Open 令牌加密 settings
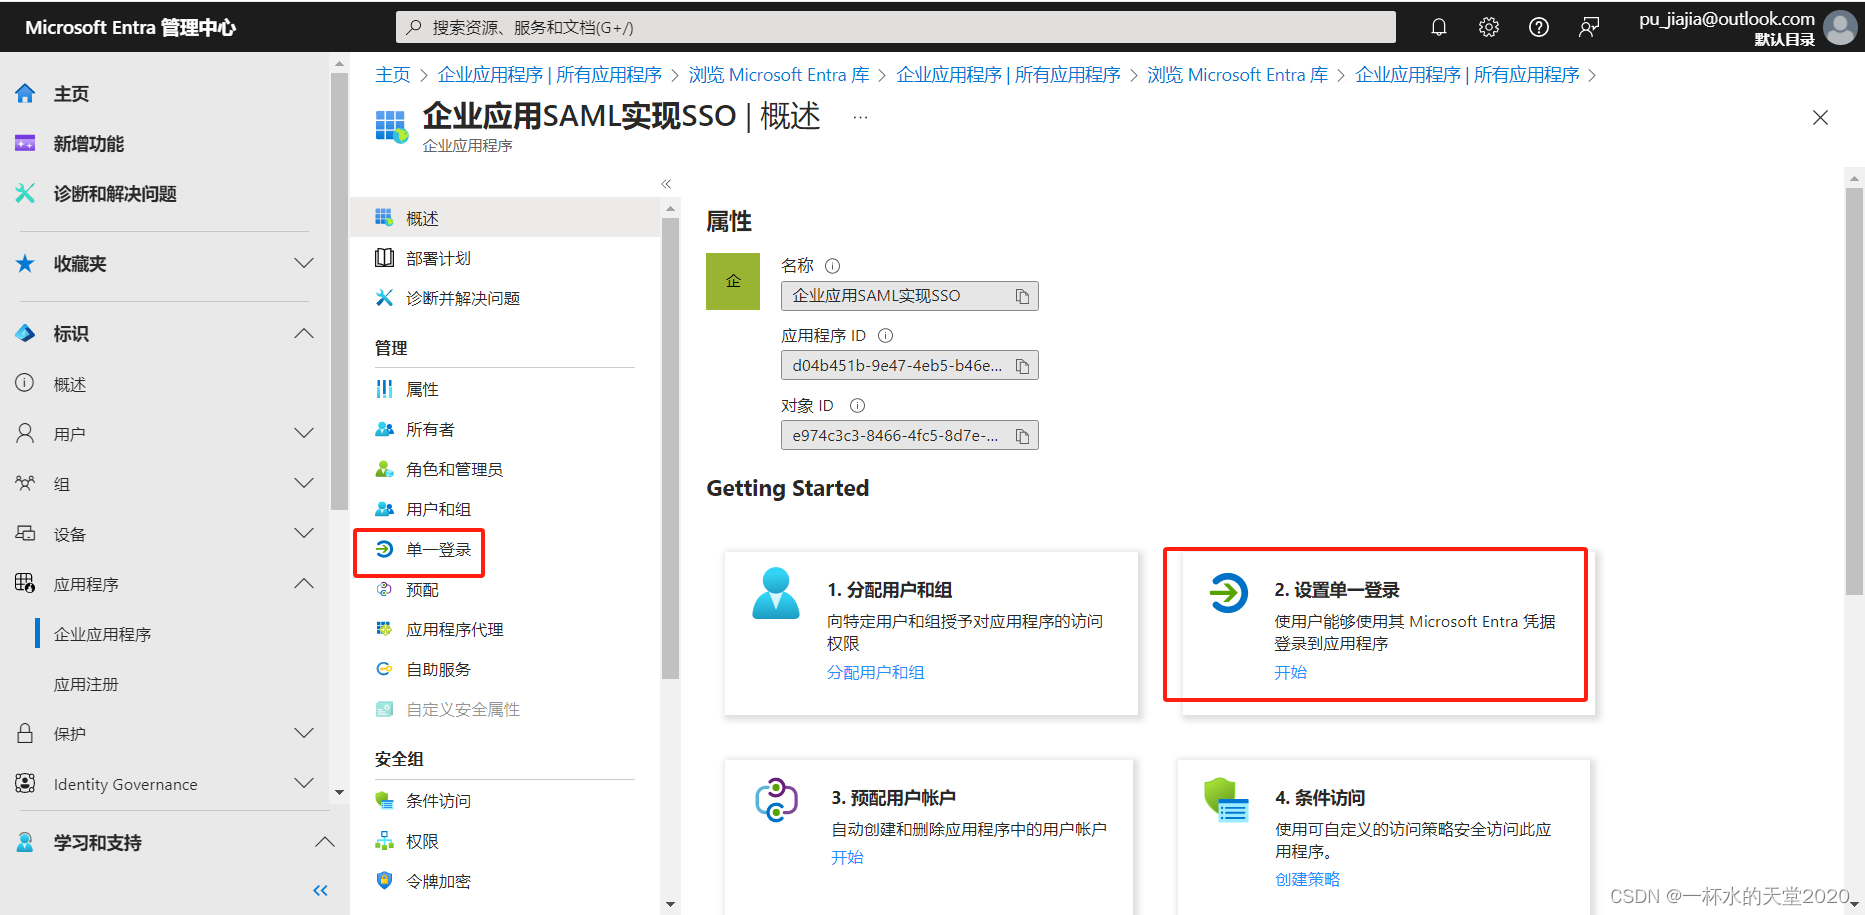This screenshot has width=1865, height=915. pyautogui.click(x=437, y=881)
